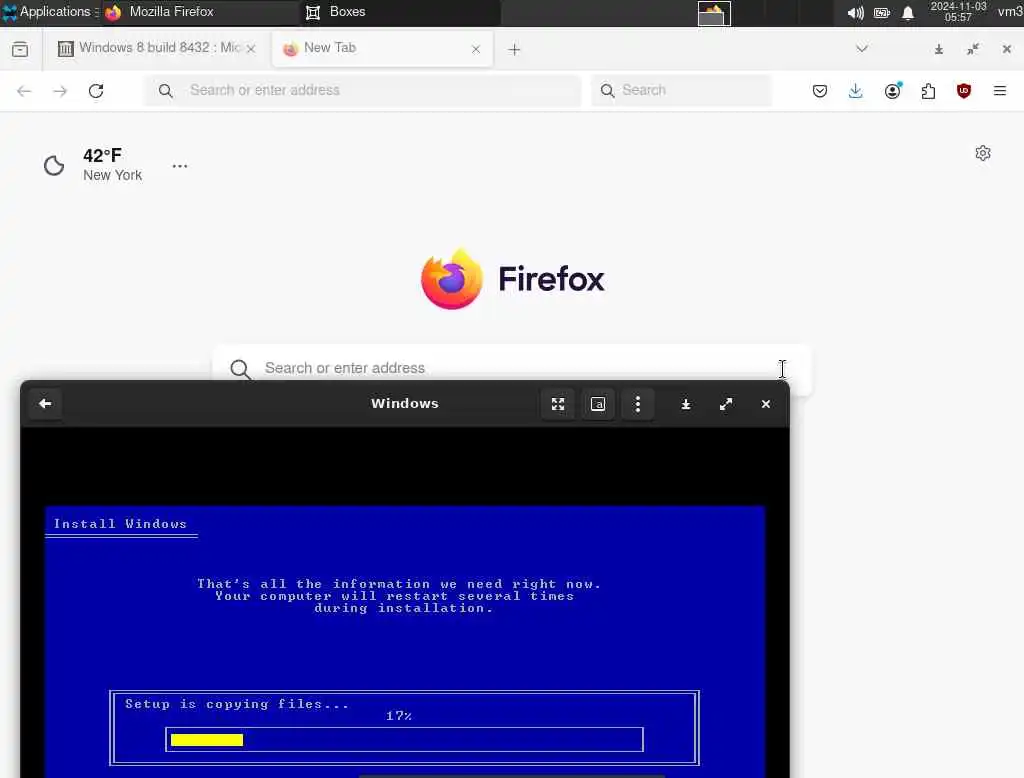Close the Boxes Windows window

765,404
